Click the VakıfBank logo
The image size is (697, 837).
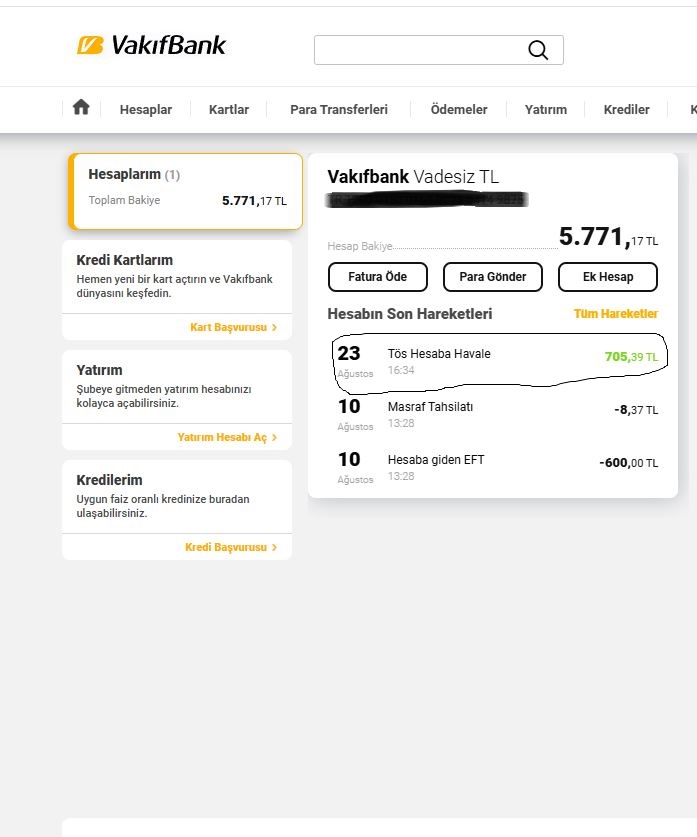click(x=152, y=45)
